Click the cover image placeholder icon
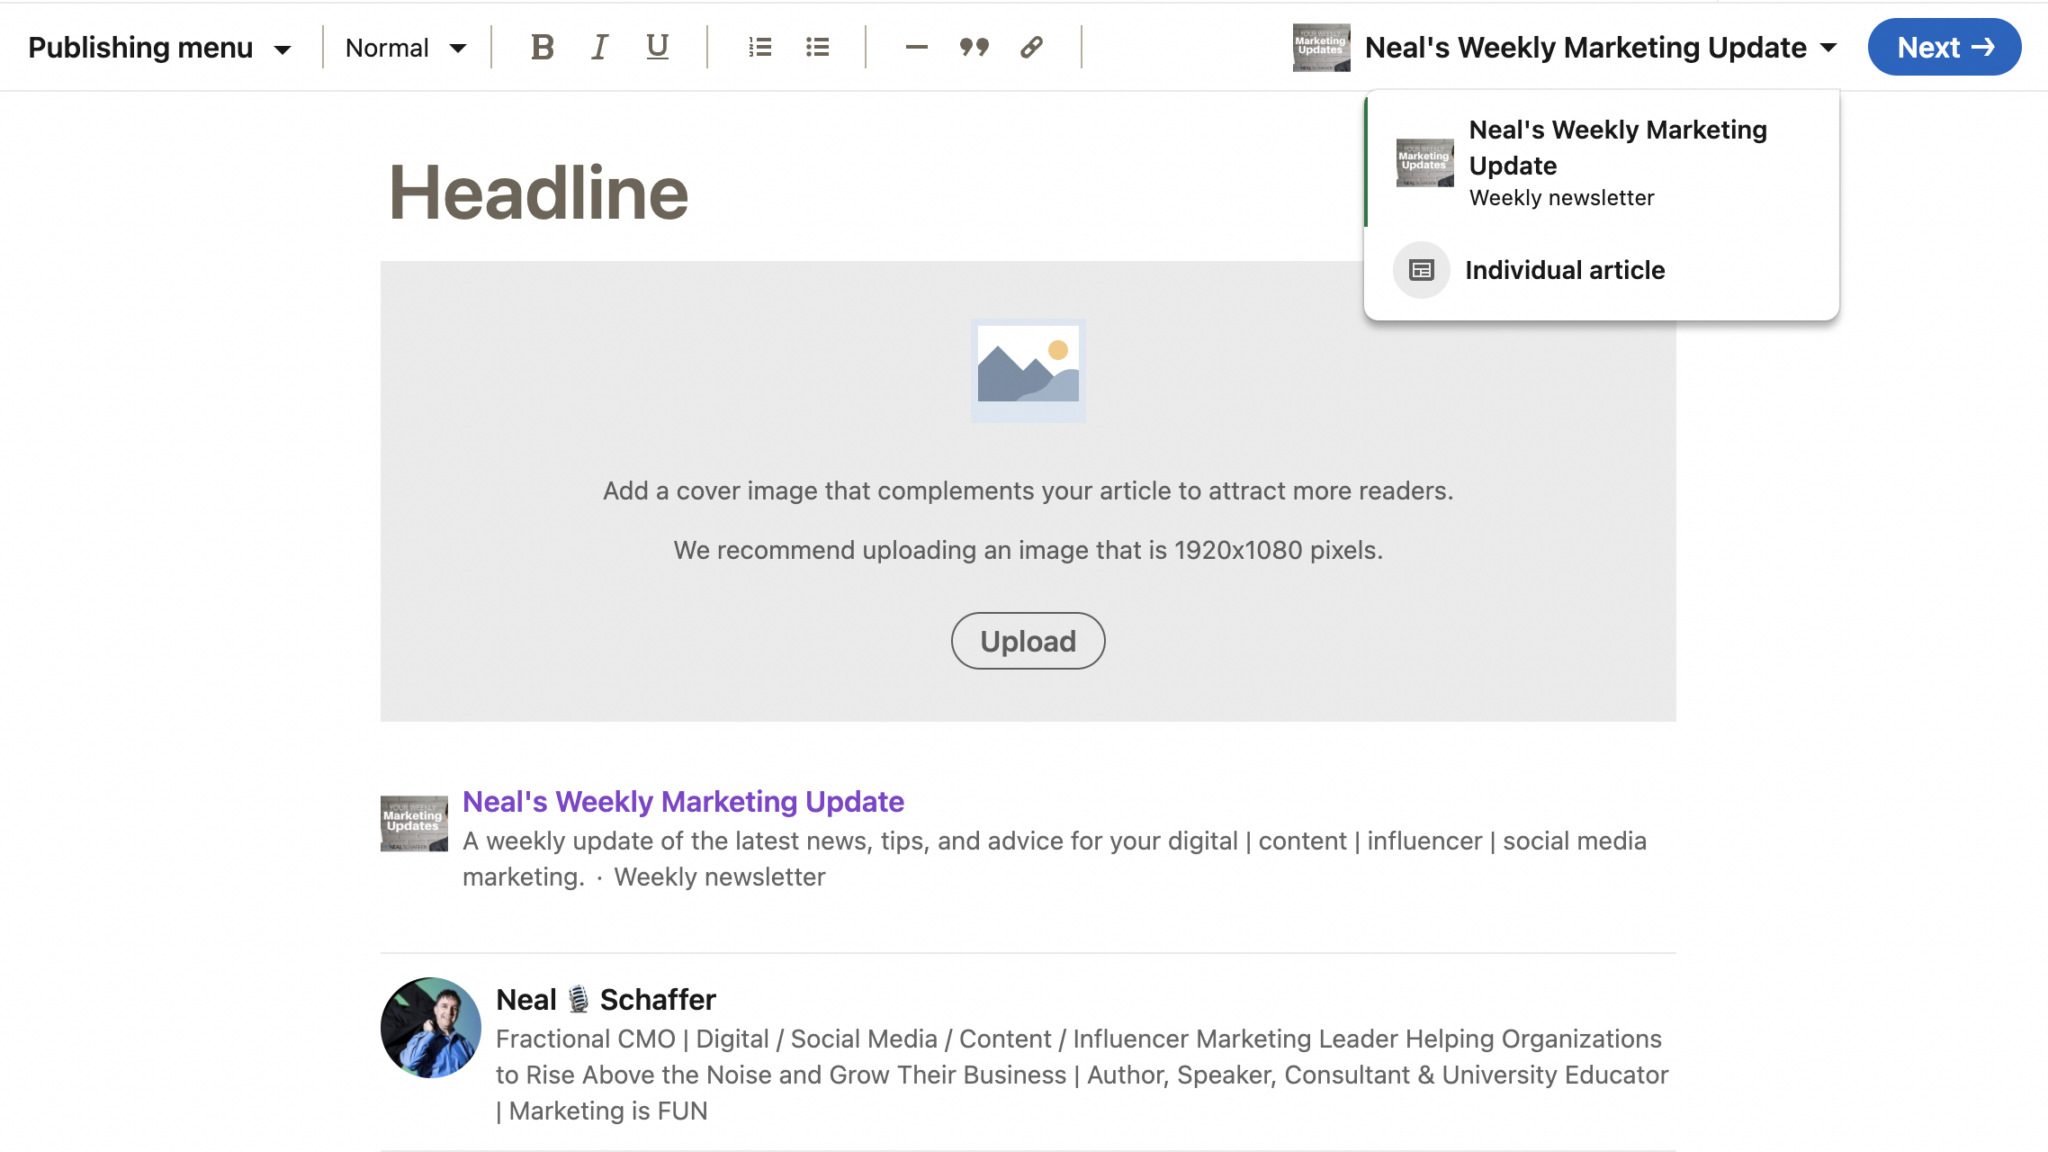The image size is (2048, 1152). point(1028,370)
